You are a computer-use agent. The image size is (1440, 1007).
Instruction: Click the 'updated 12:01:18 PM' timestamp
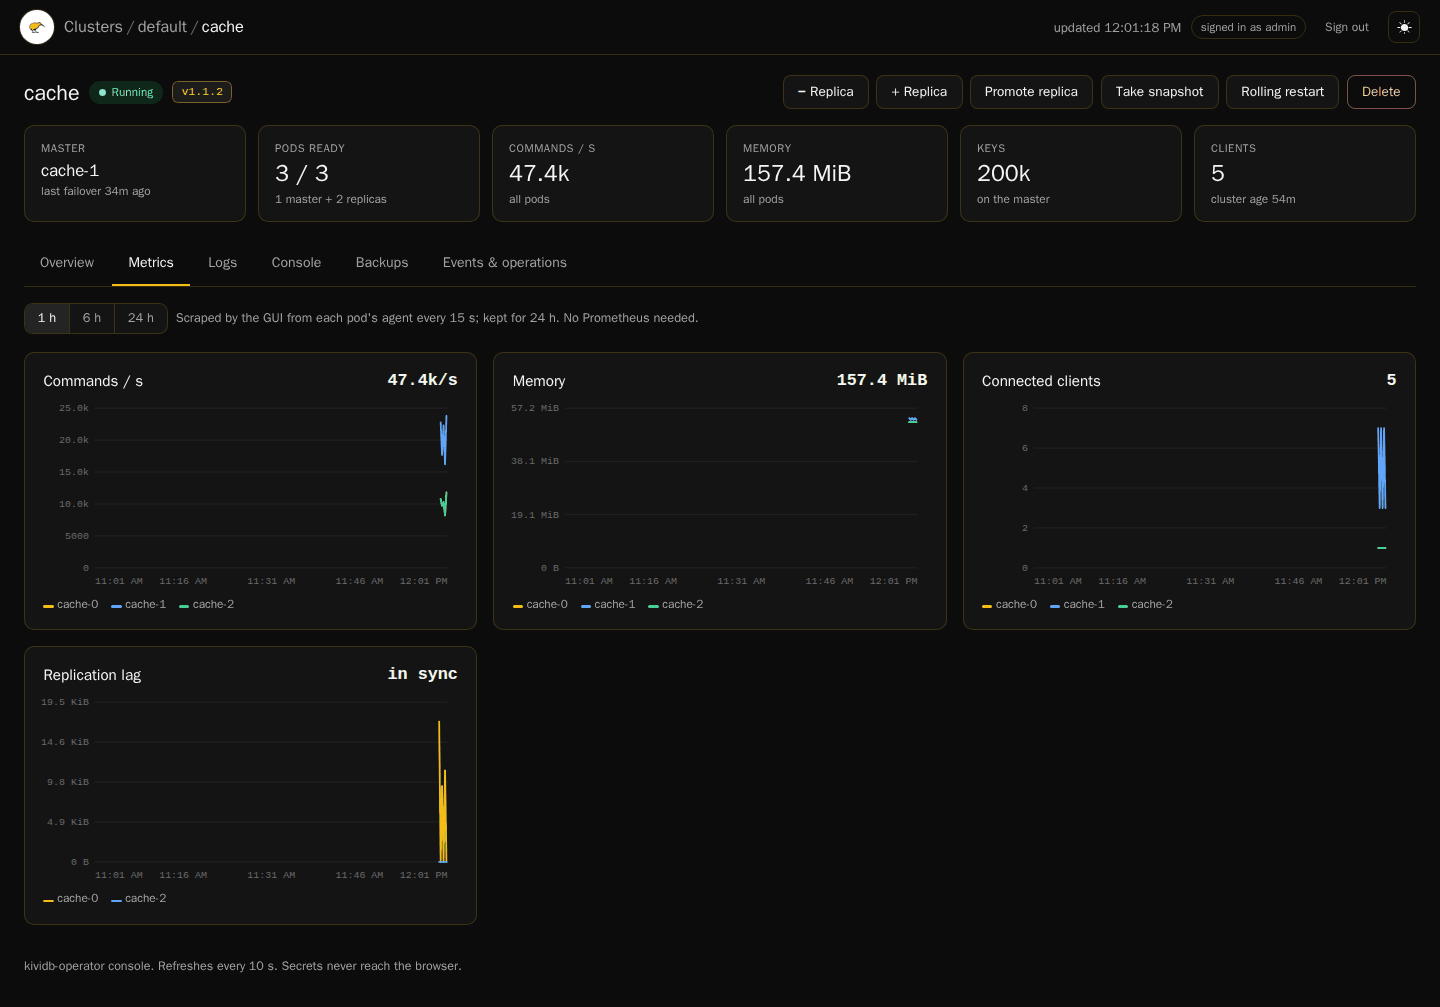tap(1117, 28)
